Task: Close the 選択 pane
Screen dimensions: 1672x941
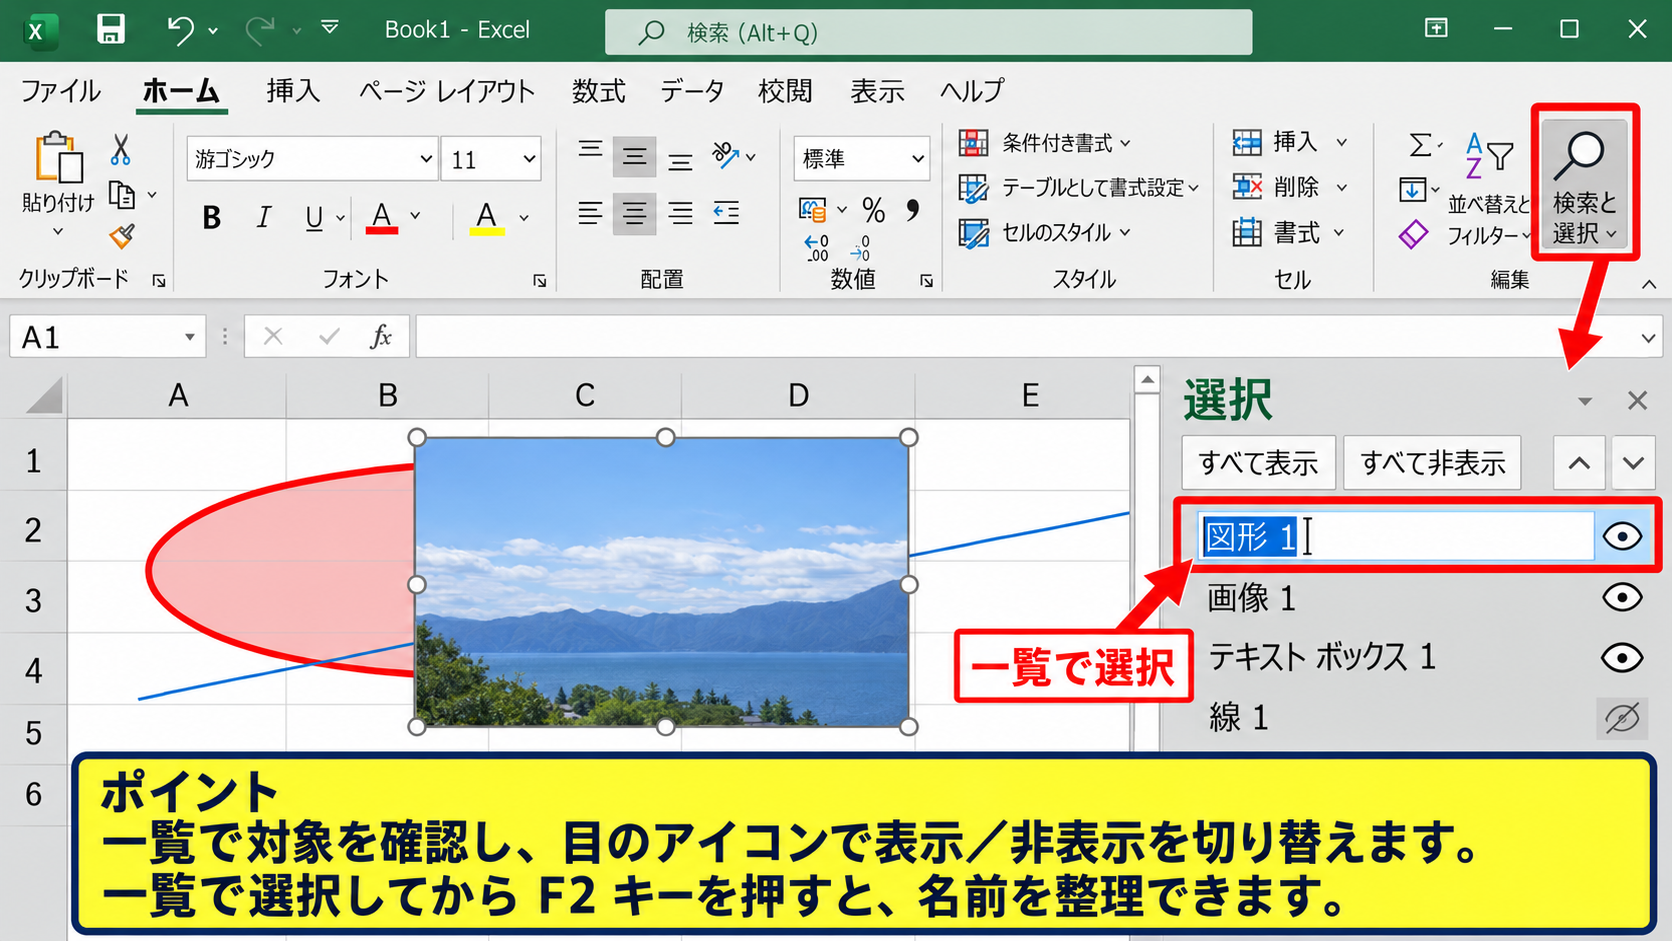Action: coord(1637,401)
